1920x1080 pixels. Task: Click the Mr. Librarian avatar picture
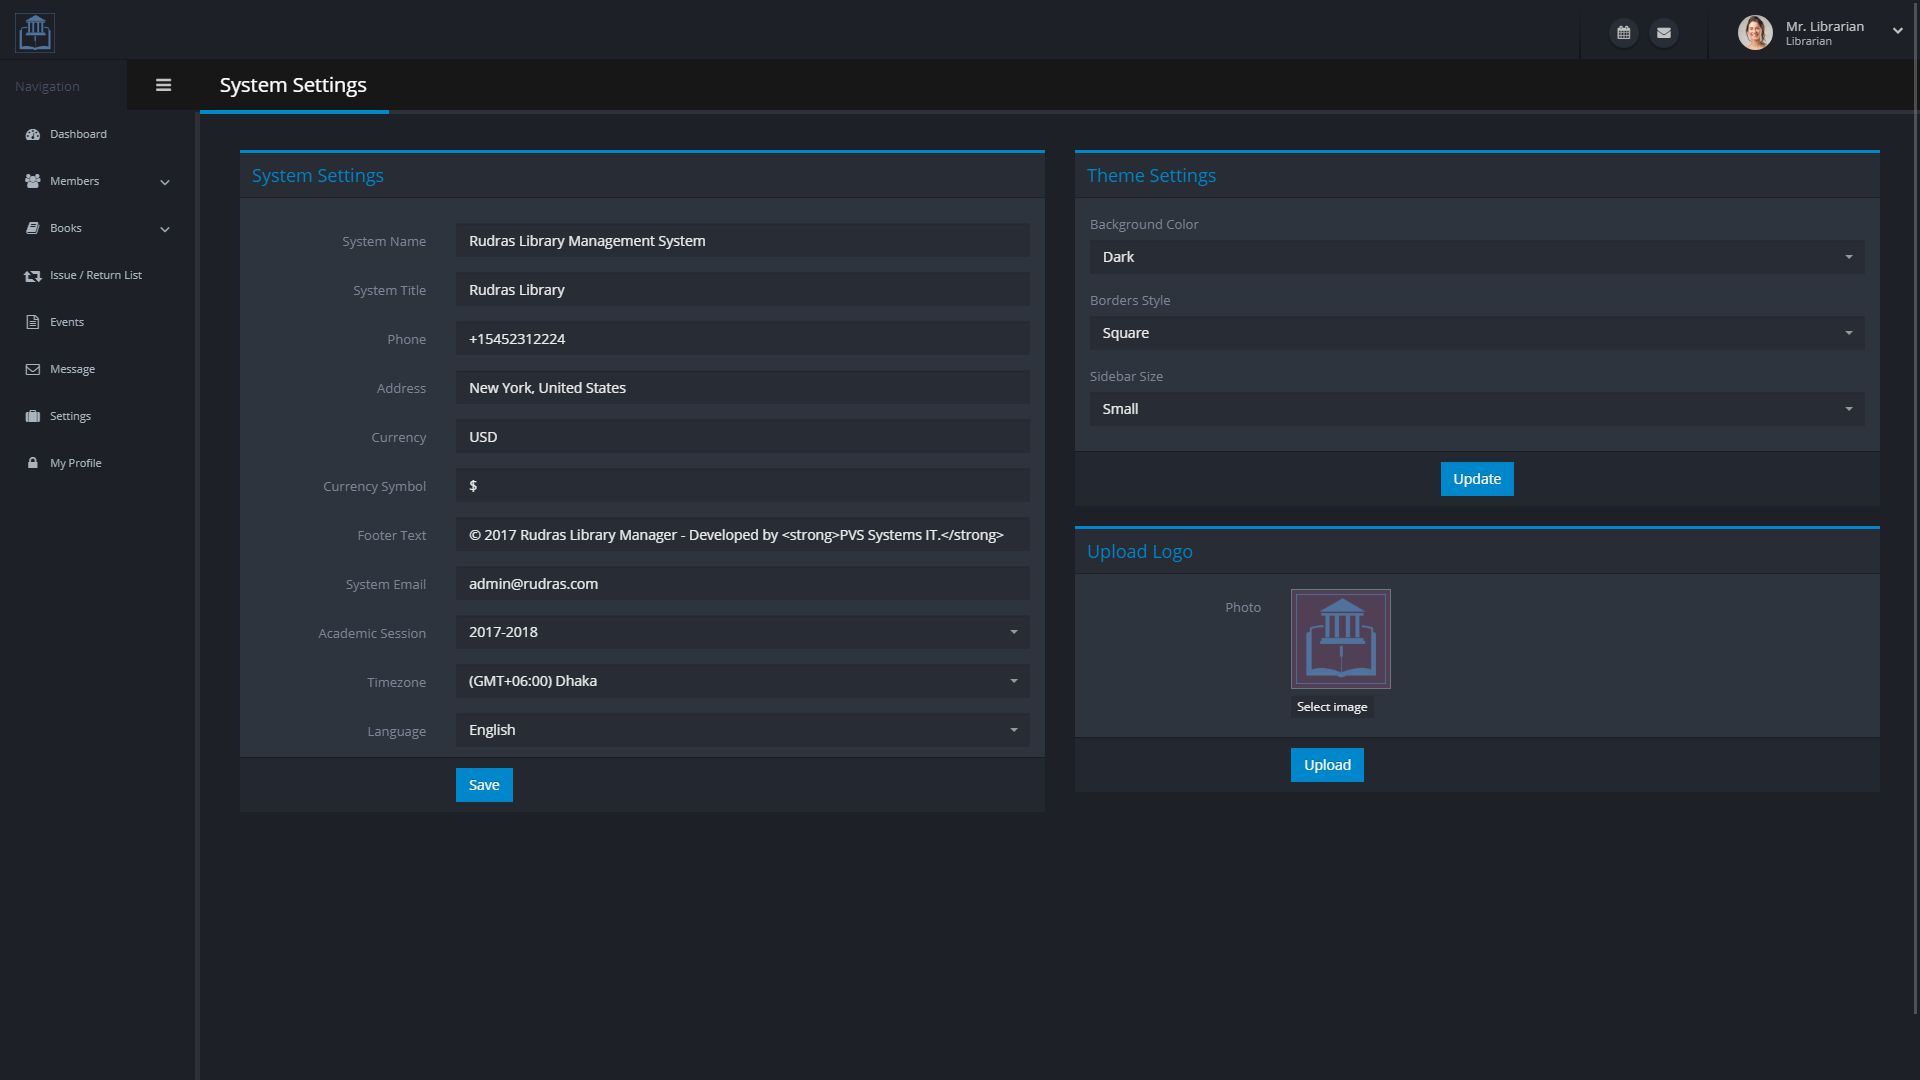pyautogui.click(x=1755, y=33)
